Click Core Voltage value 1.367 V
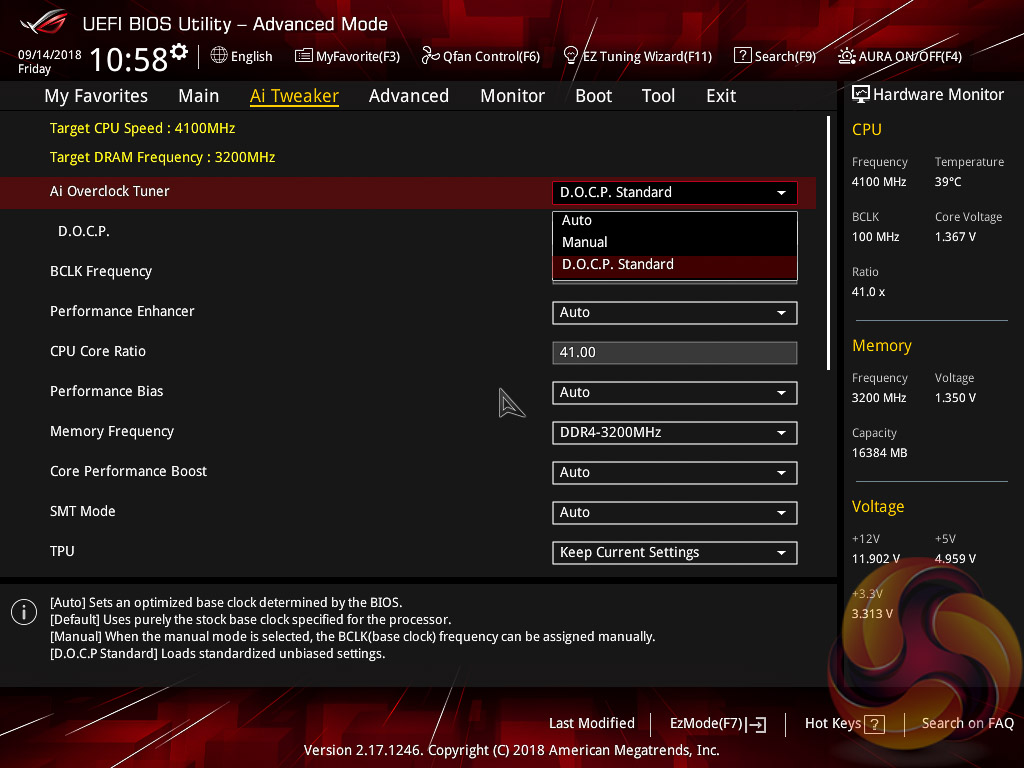Image resolution: width=1024 pixels, height=768 pixels. click(x=955, y=236)
